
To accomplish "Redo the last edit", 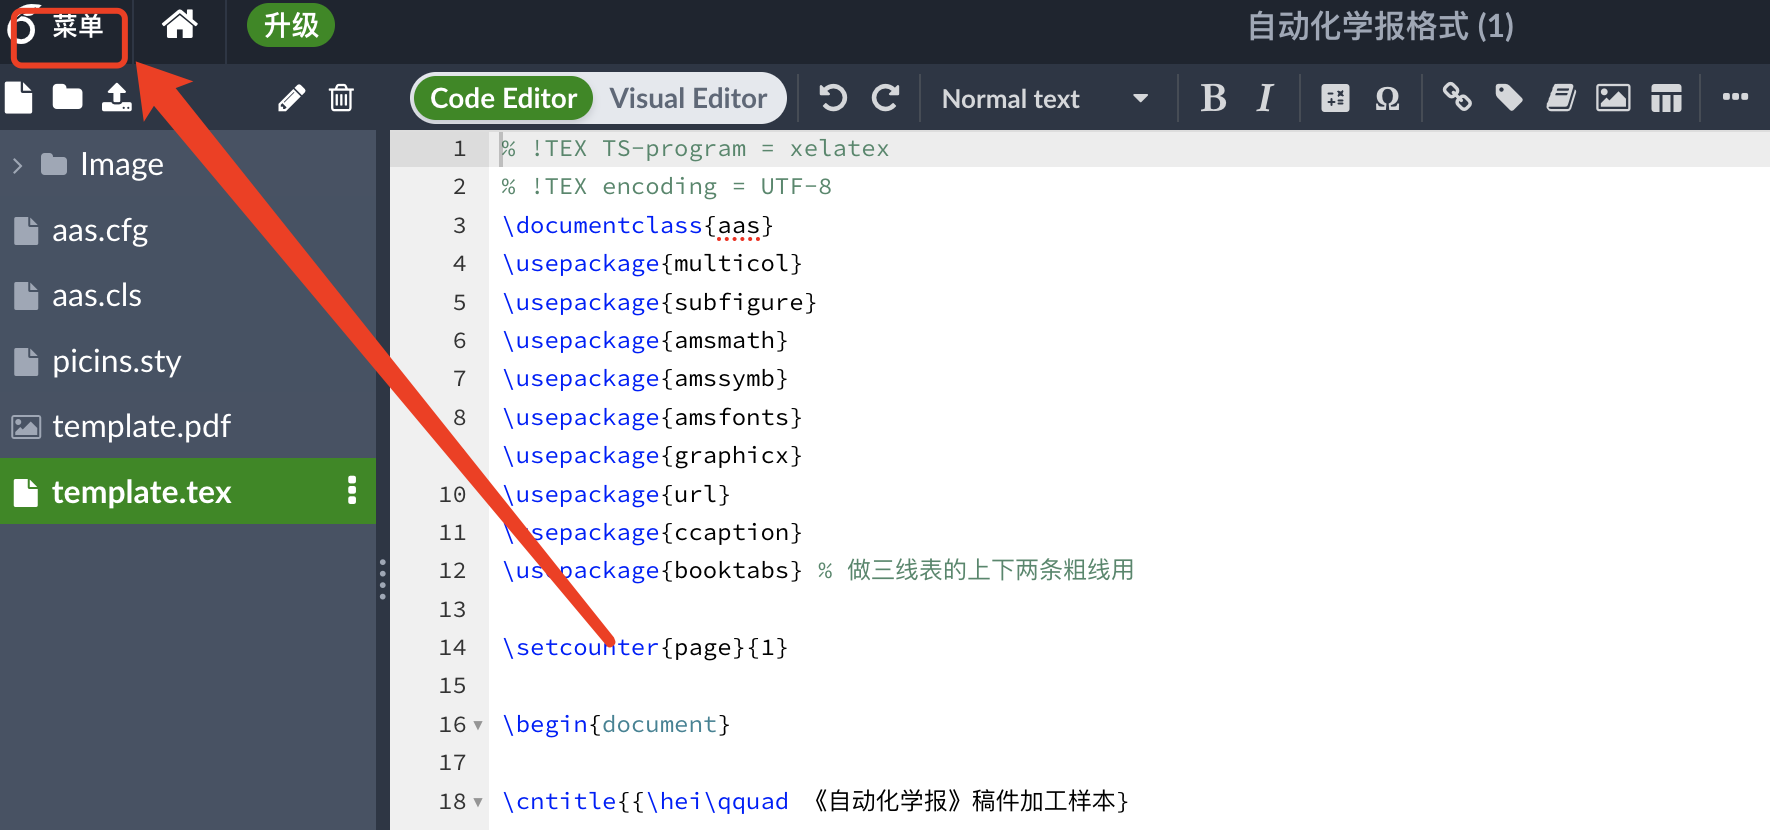I will 885,98.
